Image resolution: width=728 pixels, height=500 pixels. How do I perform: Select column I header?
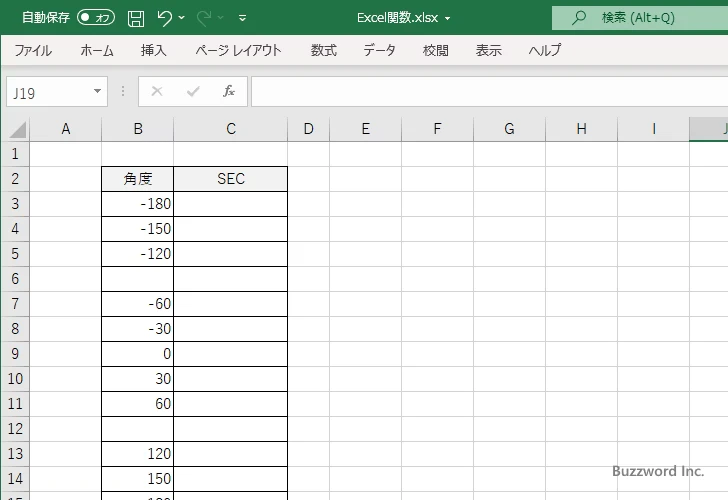653,129
